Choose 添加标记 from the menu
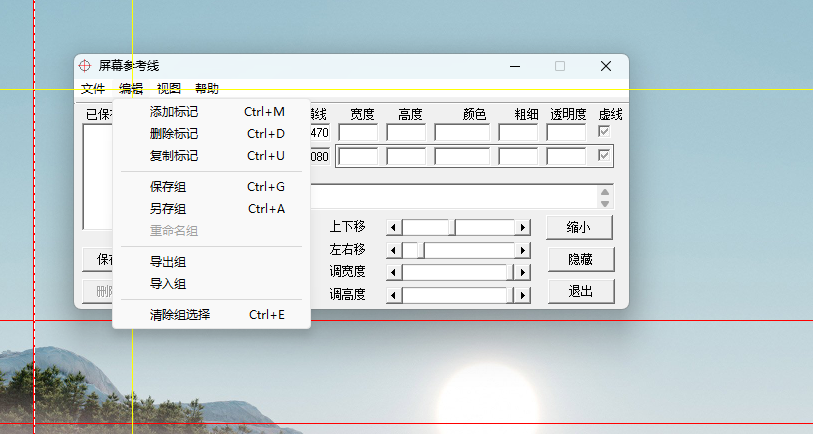Image resolution: width=813 pixels, height=434 pixels. (212, 111)
